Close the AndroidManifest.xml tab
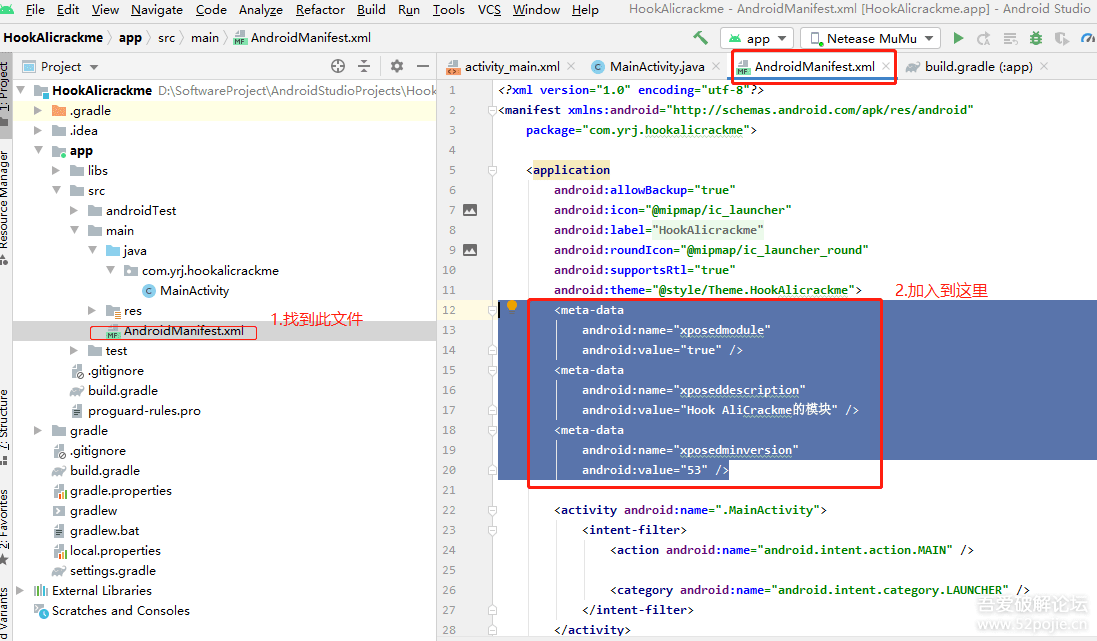 click(886, 66)
